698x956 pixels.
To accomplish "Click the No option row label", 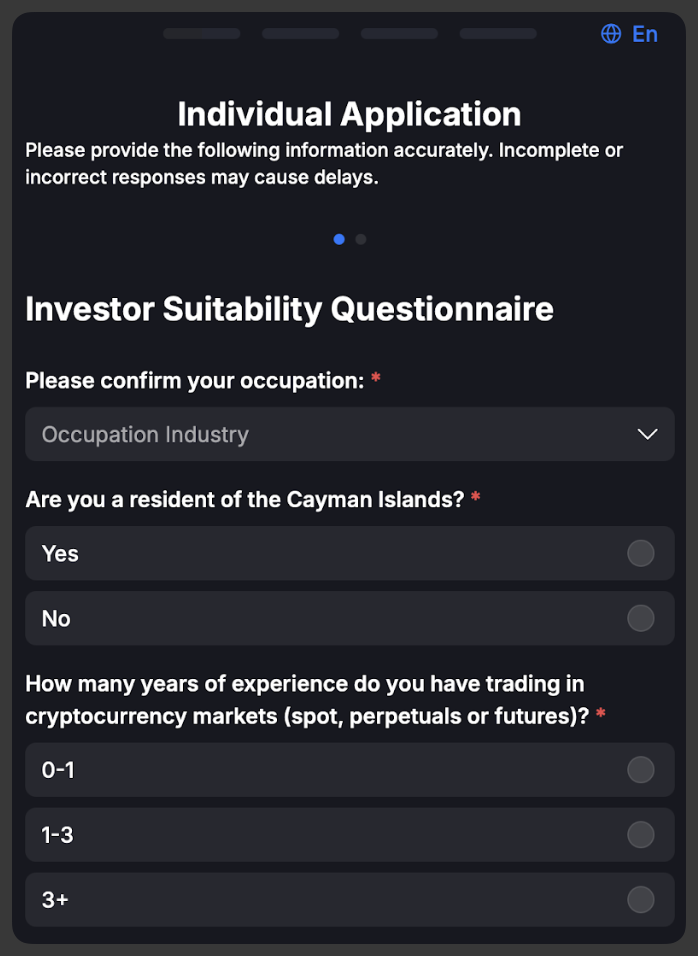I will click(x=56, y=618).
